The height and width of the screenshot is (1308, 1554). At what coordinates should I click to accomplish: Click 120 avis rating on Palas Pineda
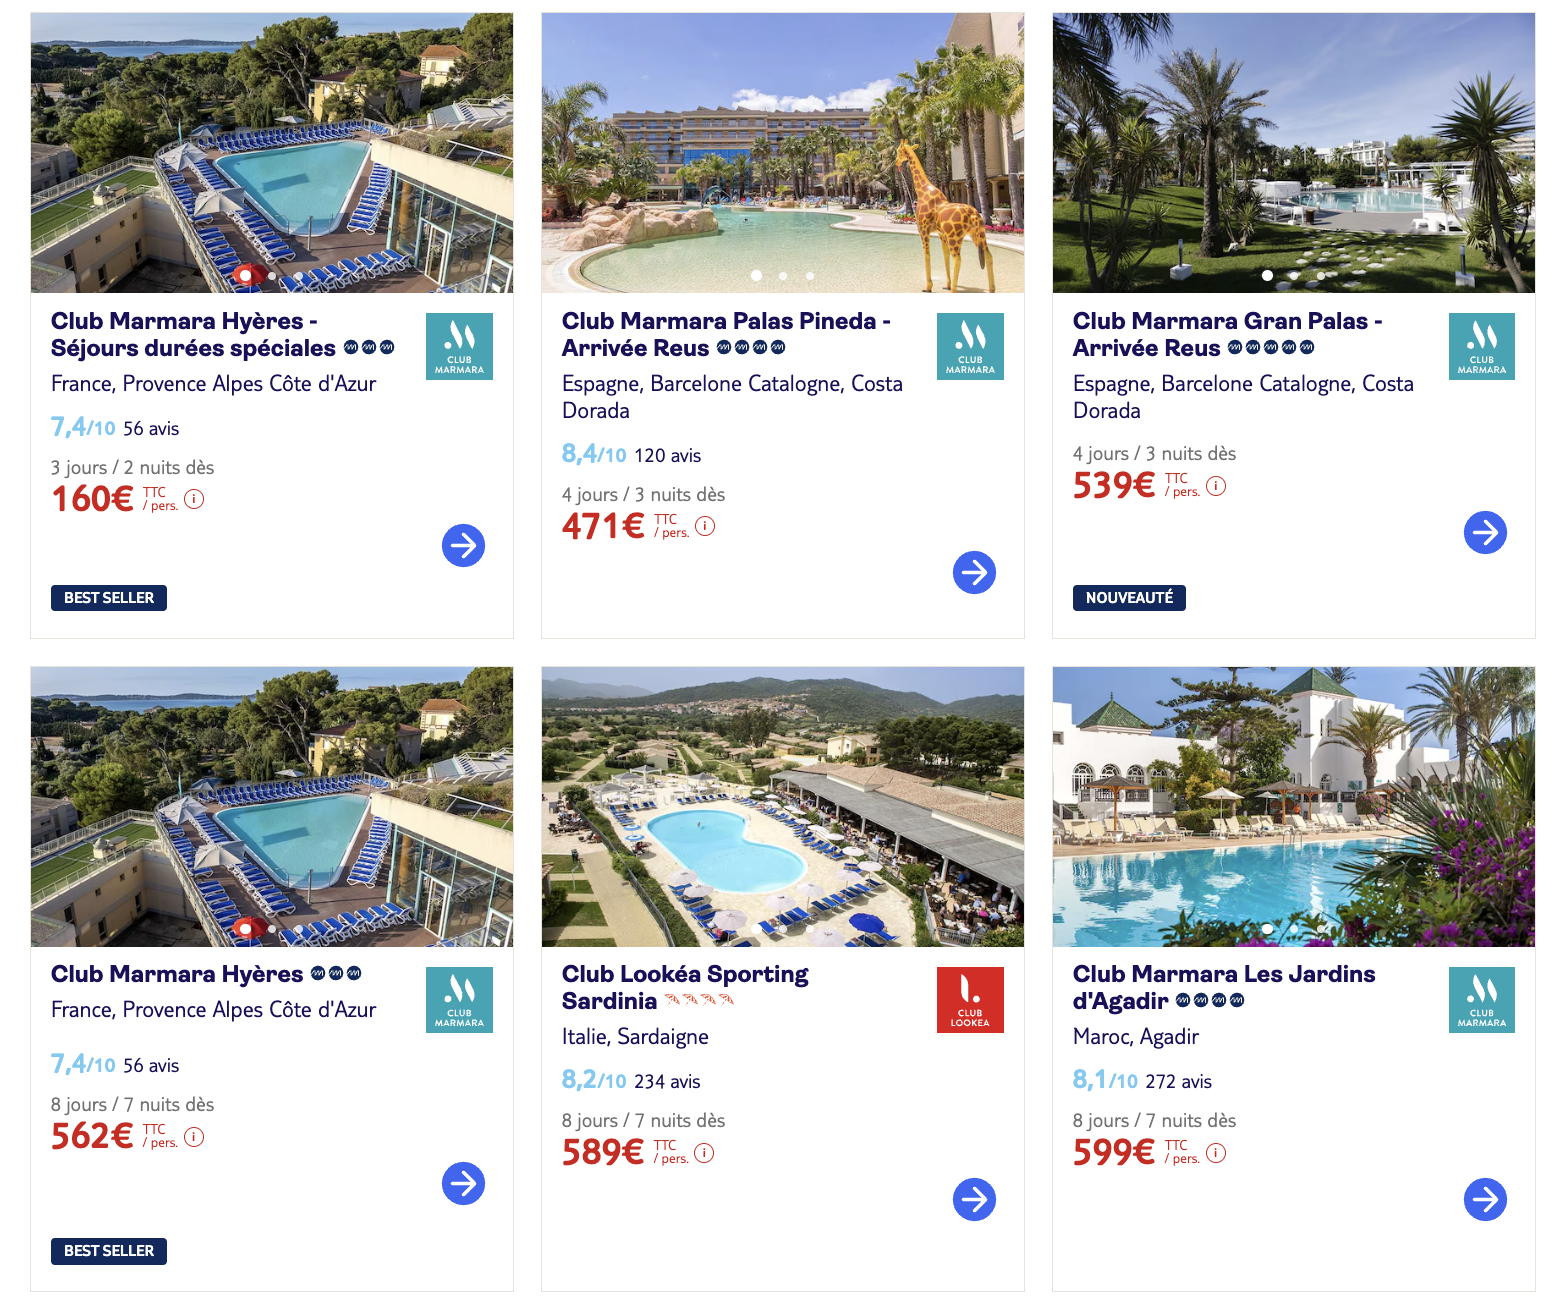point(667,456)
